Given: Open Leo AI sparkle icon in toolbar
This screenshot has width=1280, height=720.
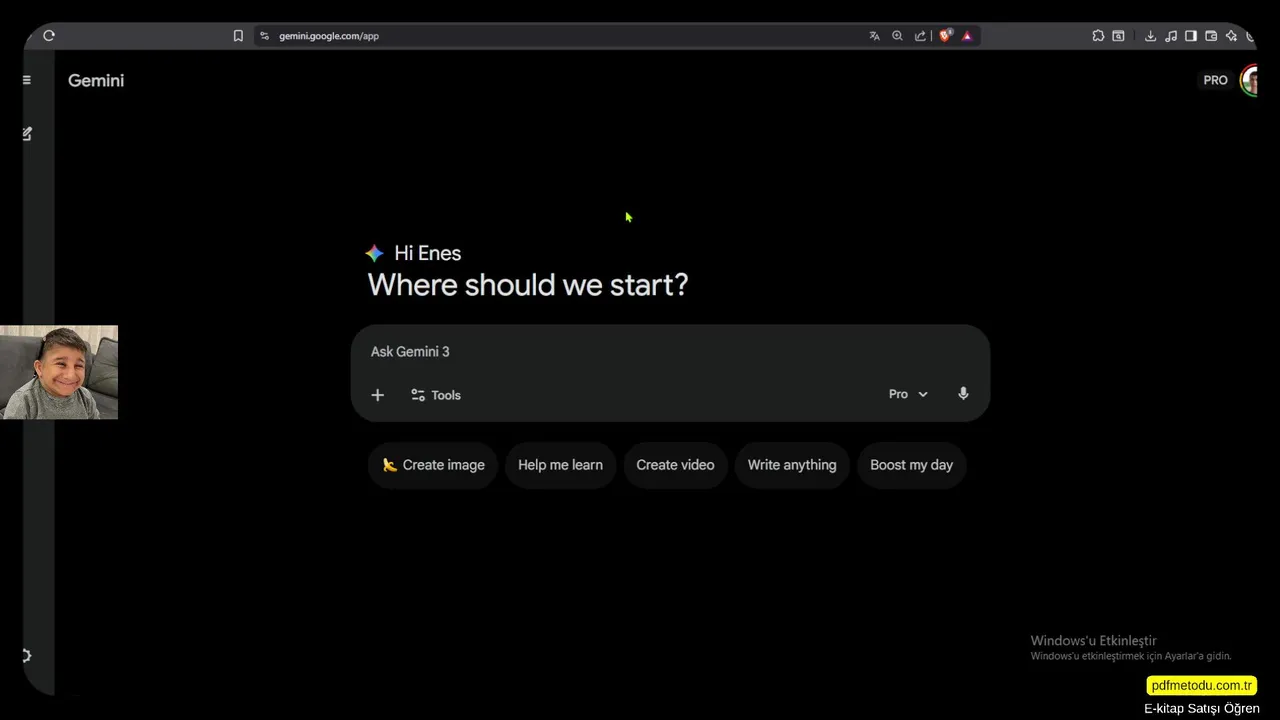Looking at the screenshot, I should pos(1231,36).
